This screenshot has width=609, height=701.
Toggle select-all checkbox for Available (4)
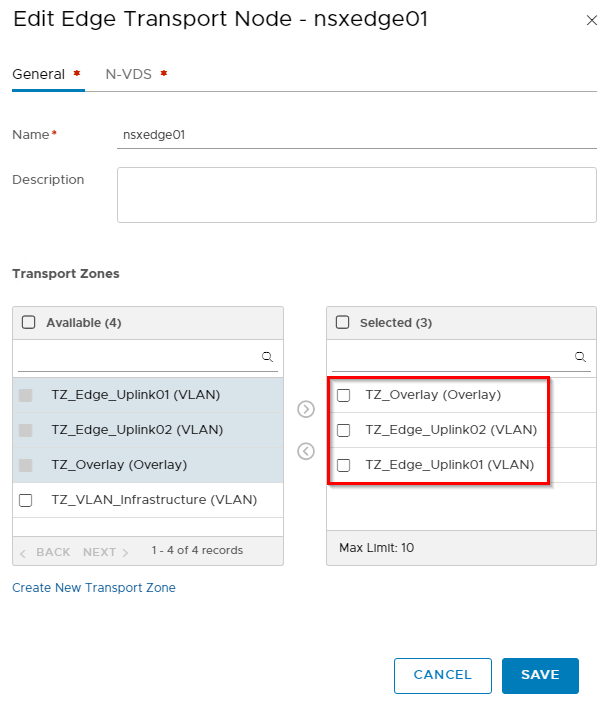click(x=28, y=322)
